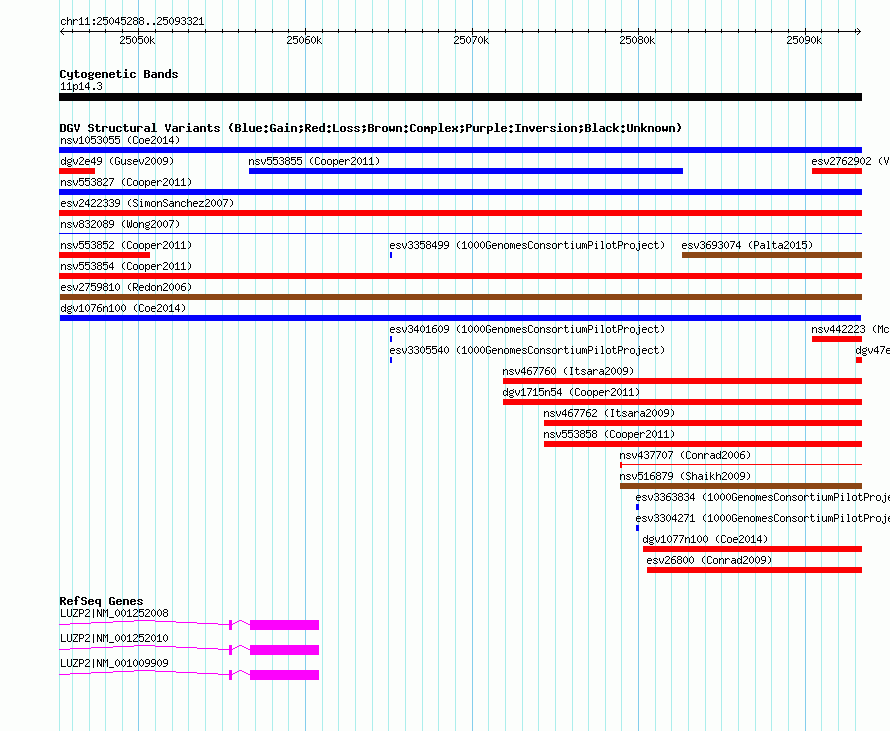Select the nsv467760 (Itsara2009) red bar

682,381
